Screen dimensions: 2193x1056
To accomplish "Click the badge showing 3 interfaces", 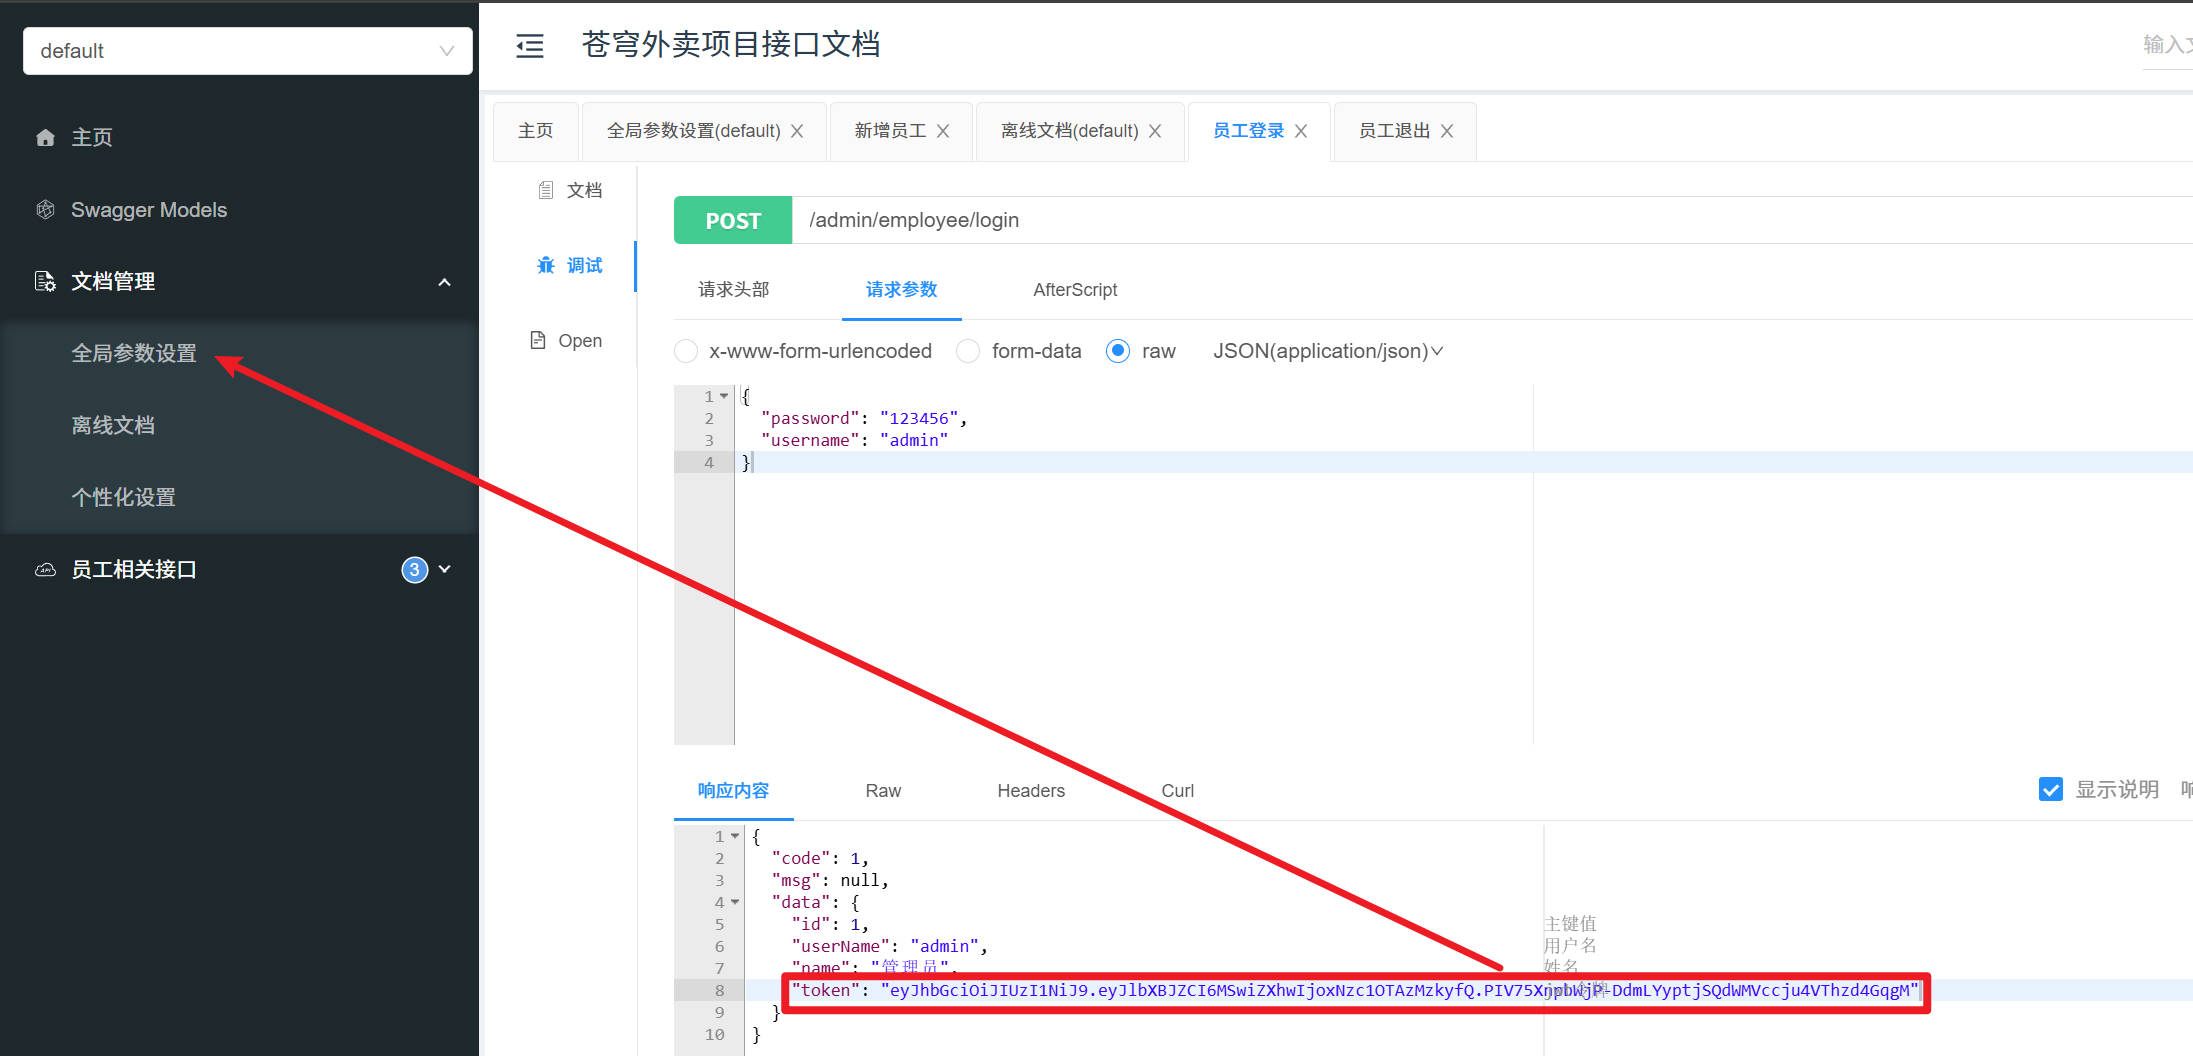I will pos(415,570).
